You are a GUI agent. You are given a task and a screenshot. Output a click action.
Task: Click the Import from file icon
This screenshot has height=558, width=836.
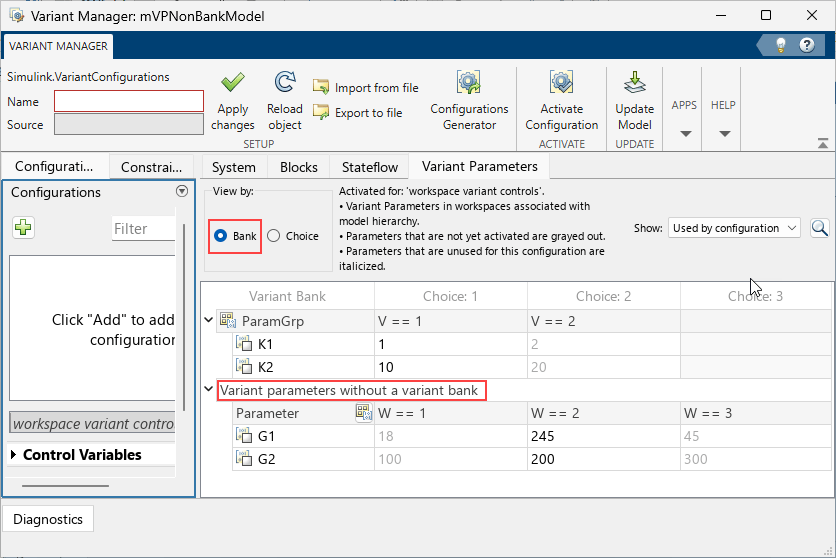point(321,86)
